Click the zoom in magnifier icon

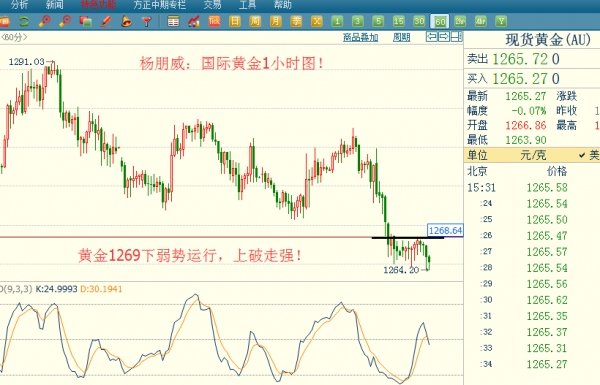[x=45, y=21]
